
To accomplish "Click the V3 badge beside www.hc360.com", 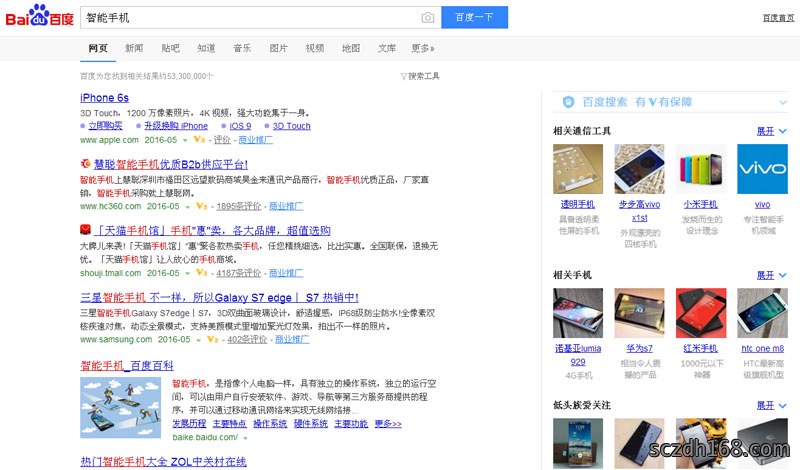I will (x=202, y=206).
